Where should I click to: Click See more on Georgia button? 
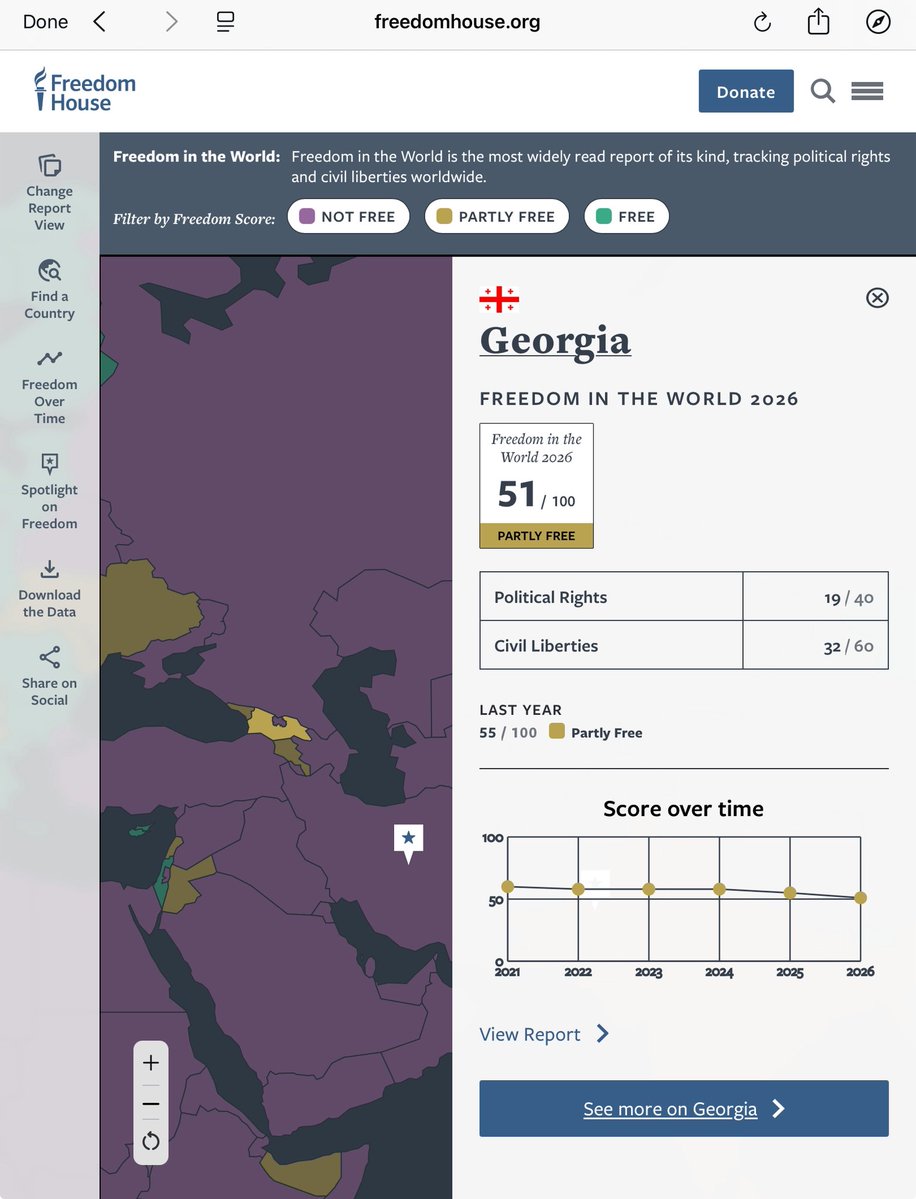tap(684, 1108)
